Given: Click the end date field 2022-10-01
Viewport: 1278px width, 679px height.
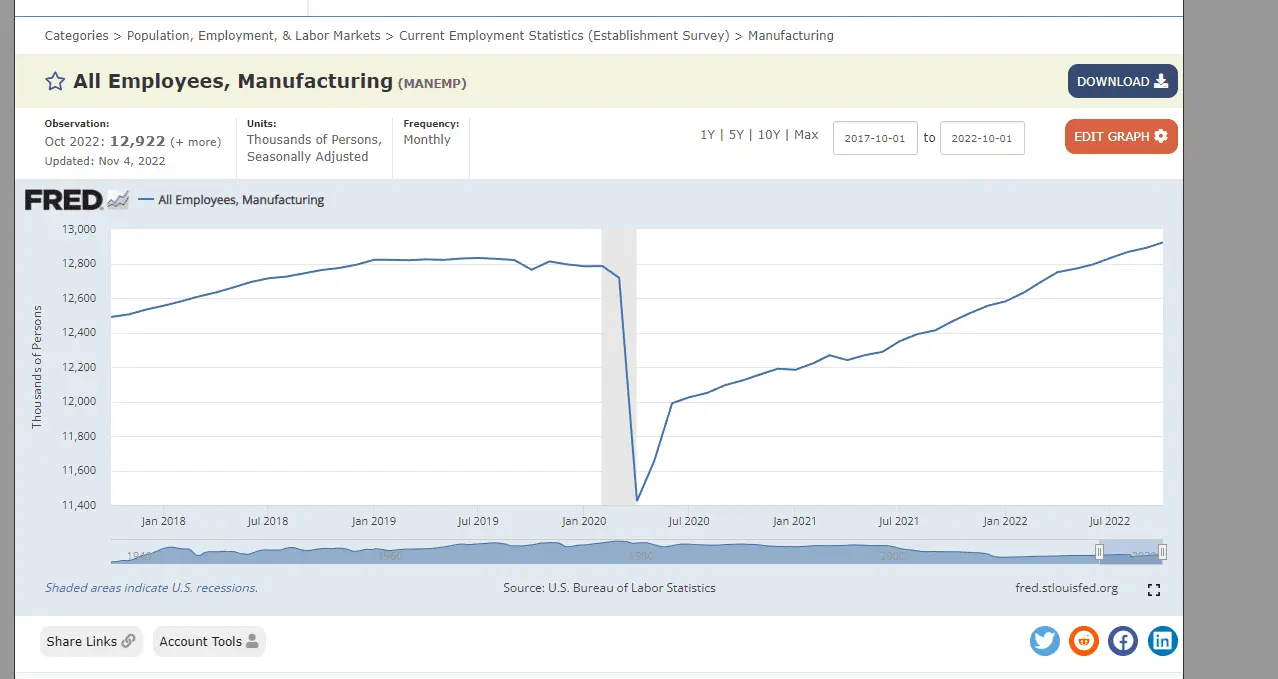Looking at the screenshot, I should pyautogui.click(x=982, y=138).
